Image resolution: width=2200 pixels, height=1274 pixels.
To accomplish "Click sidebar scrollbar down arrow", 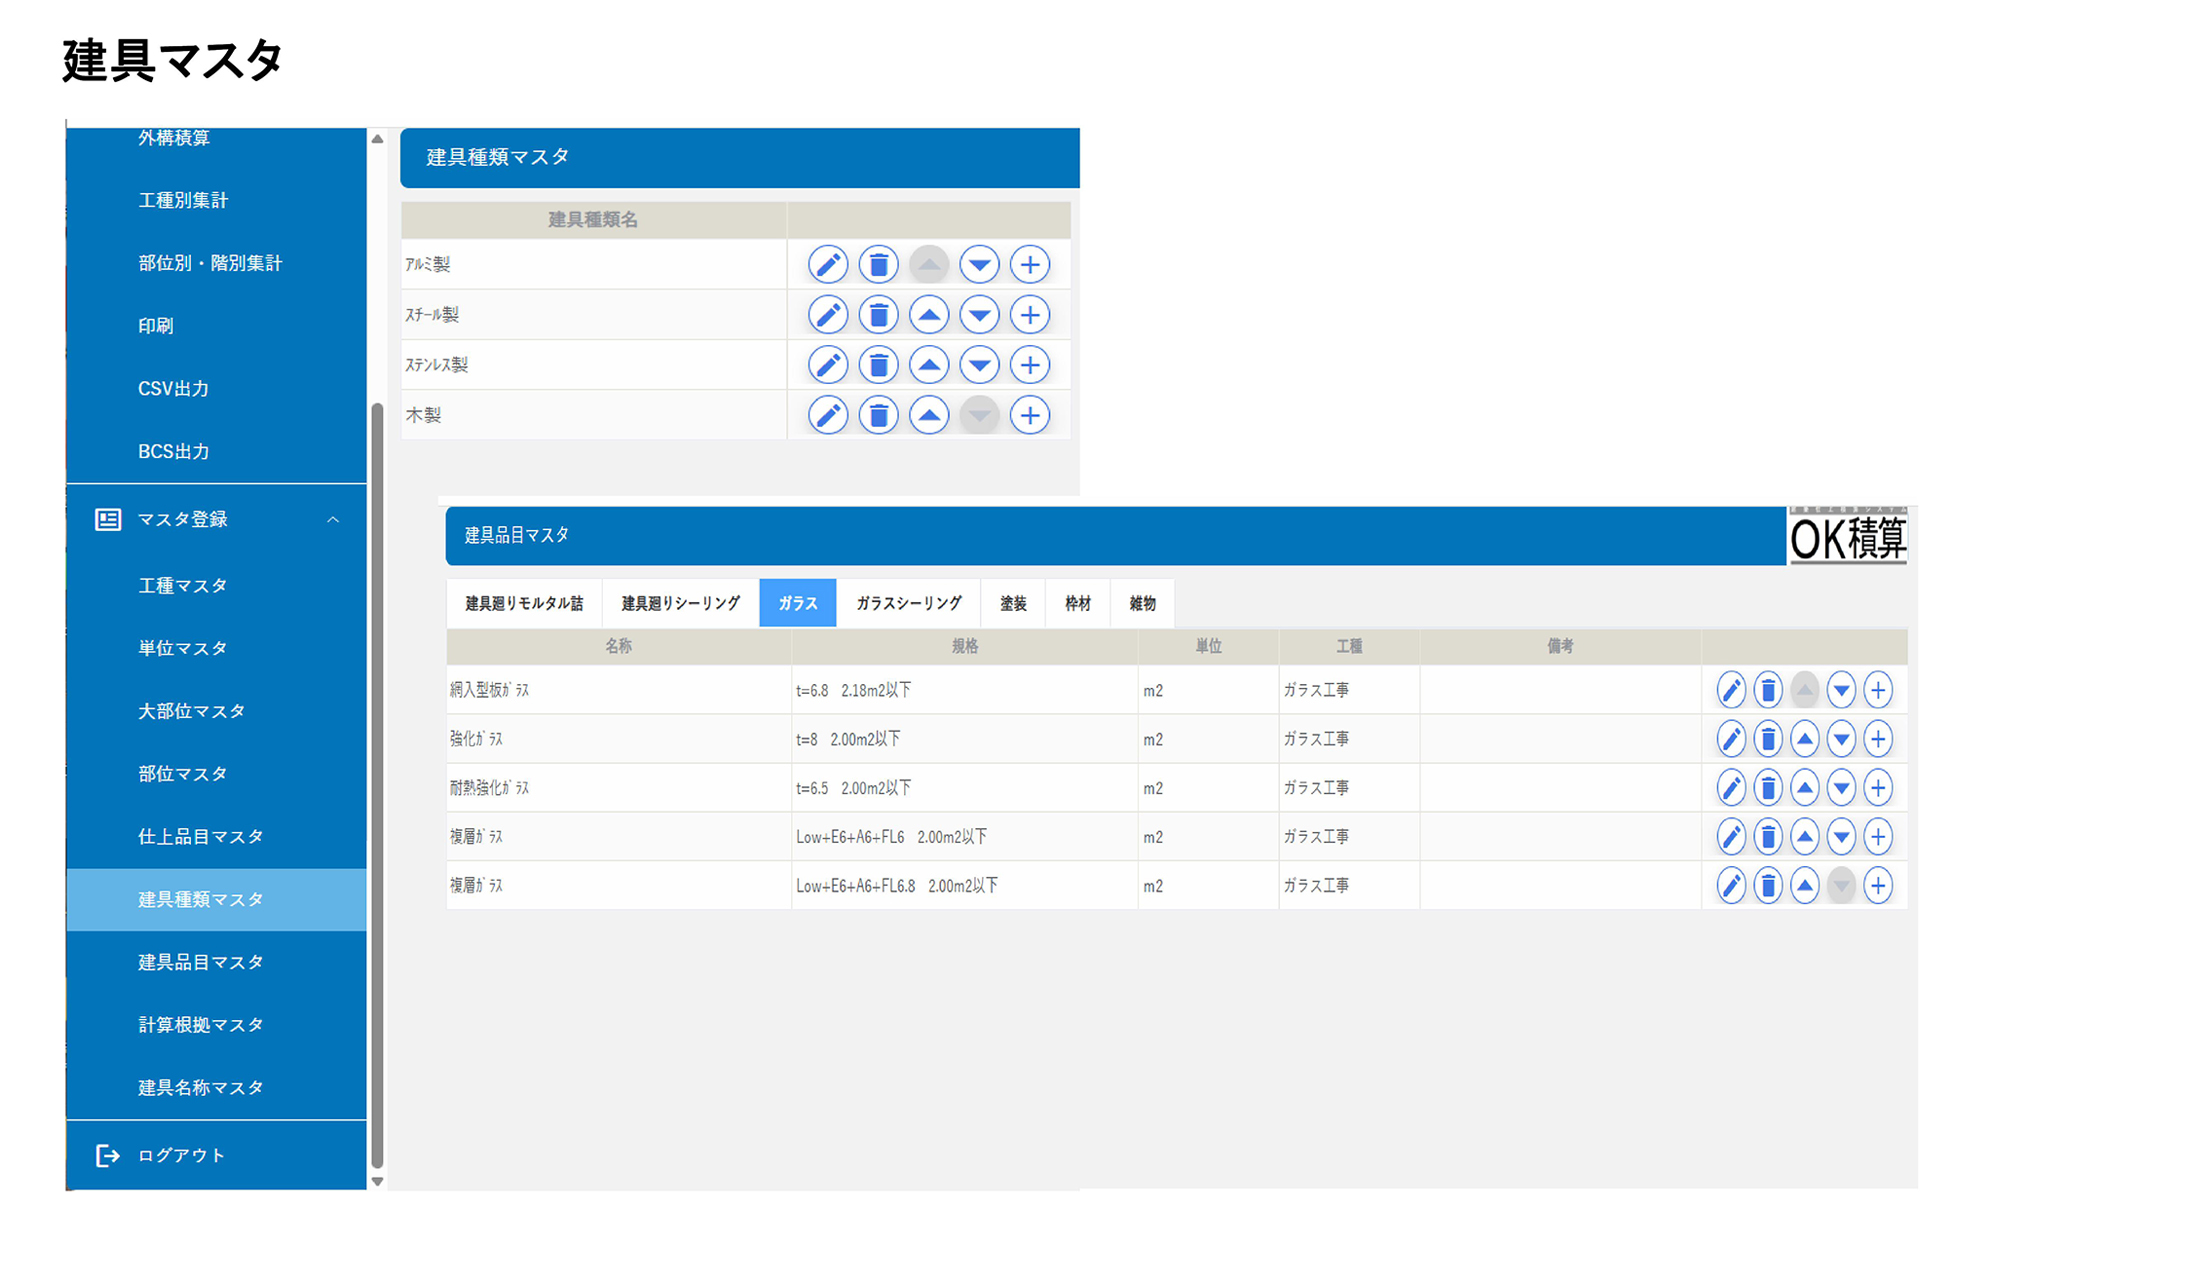I will point(377,1181).
